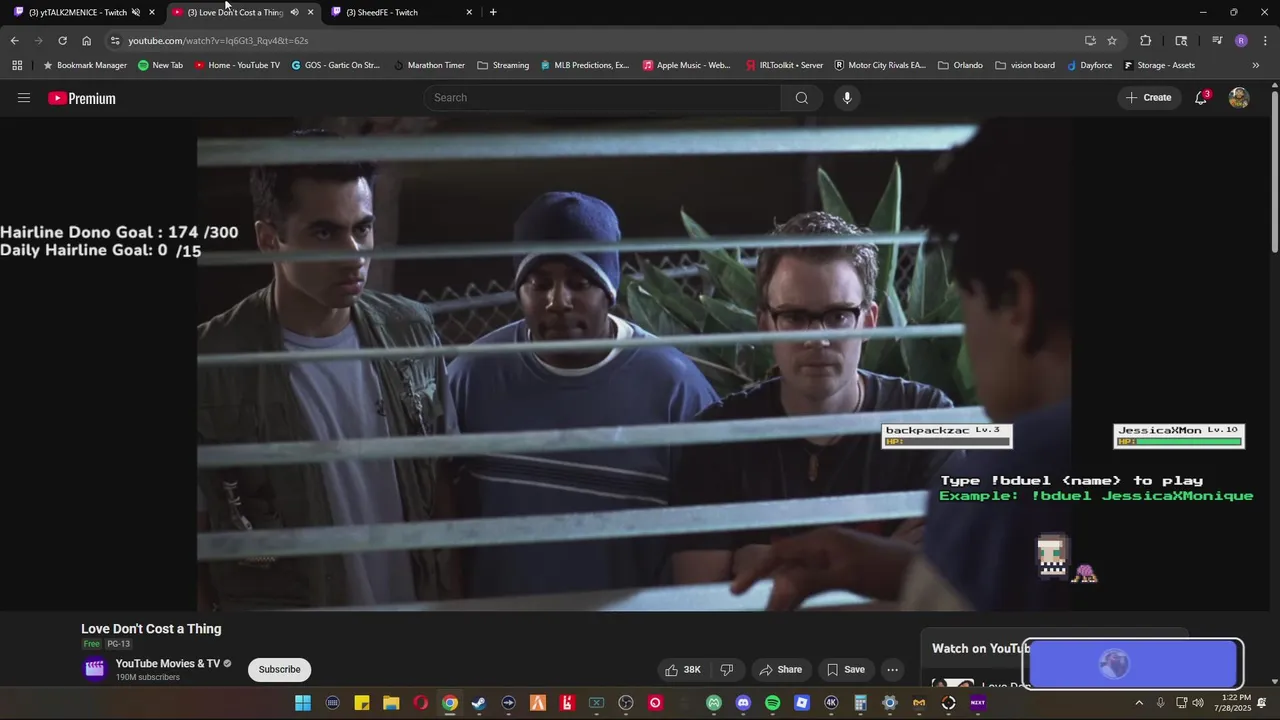Open the Dayforce bookmark
The height and width of the screenshot is (720, 1280).
coord(1089,65)
